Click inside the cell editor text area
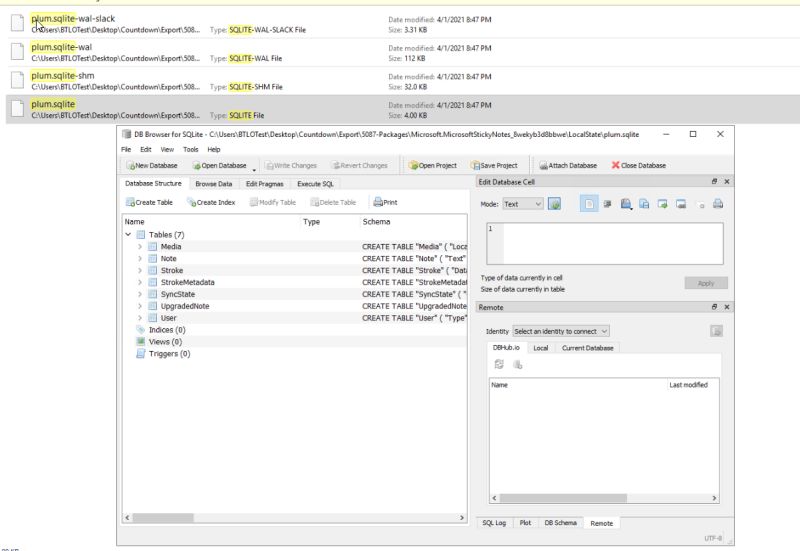The height and width of the screenshot is (551, 800). 605,244
